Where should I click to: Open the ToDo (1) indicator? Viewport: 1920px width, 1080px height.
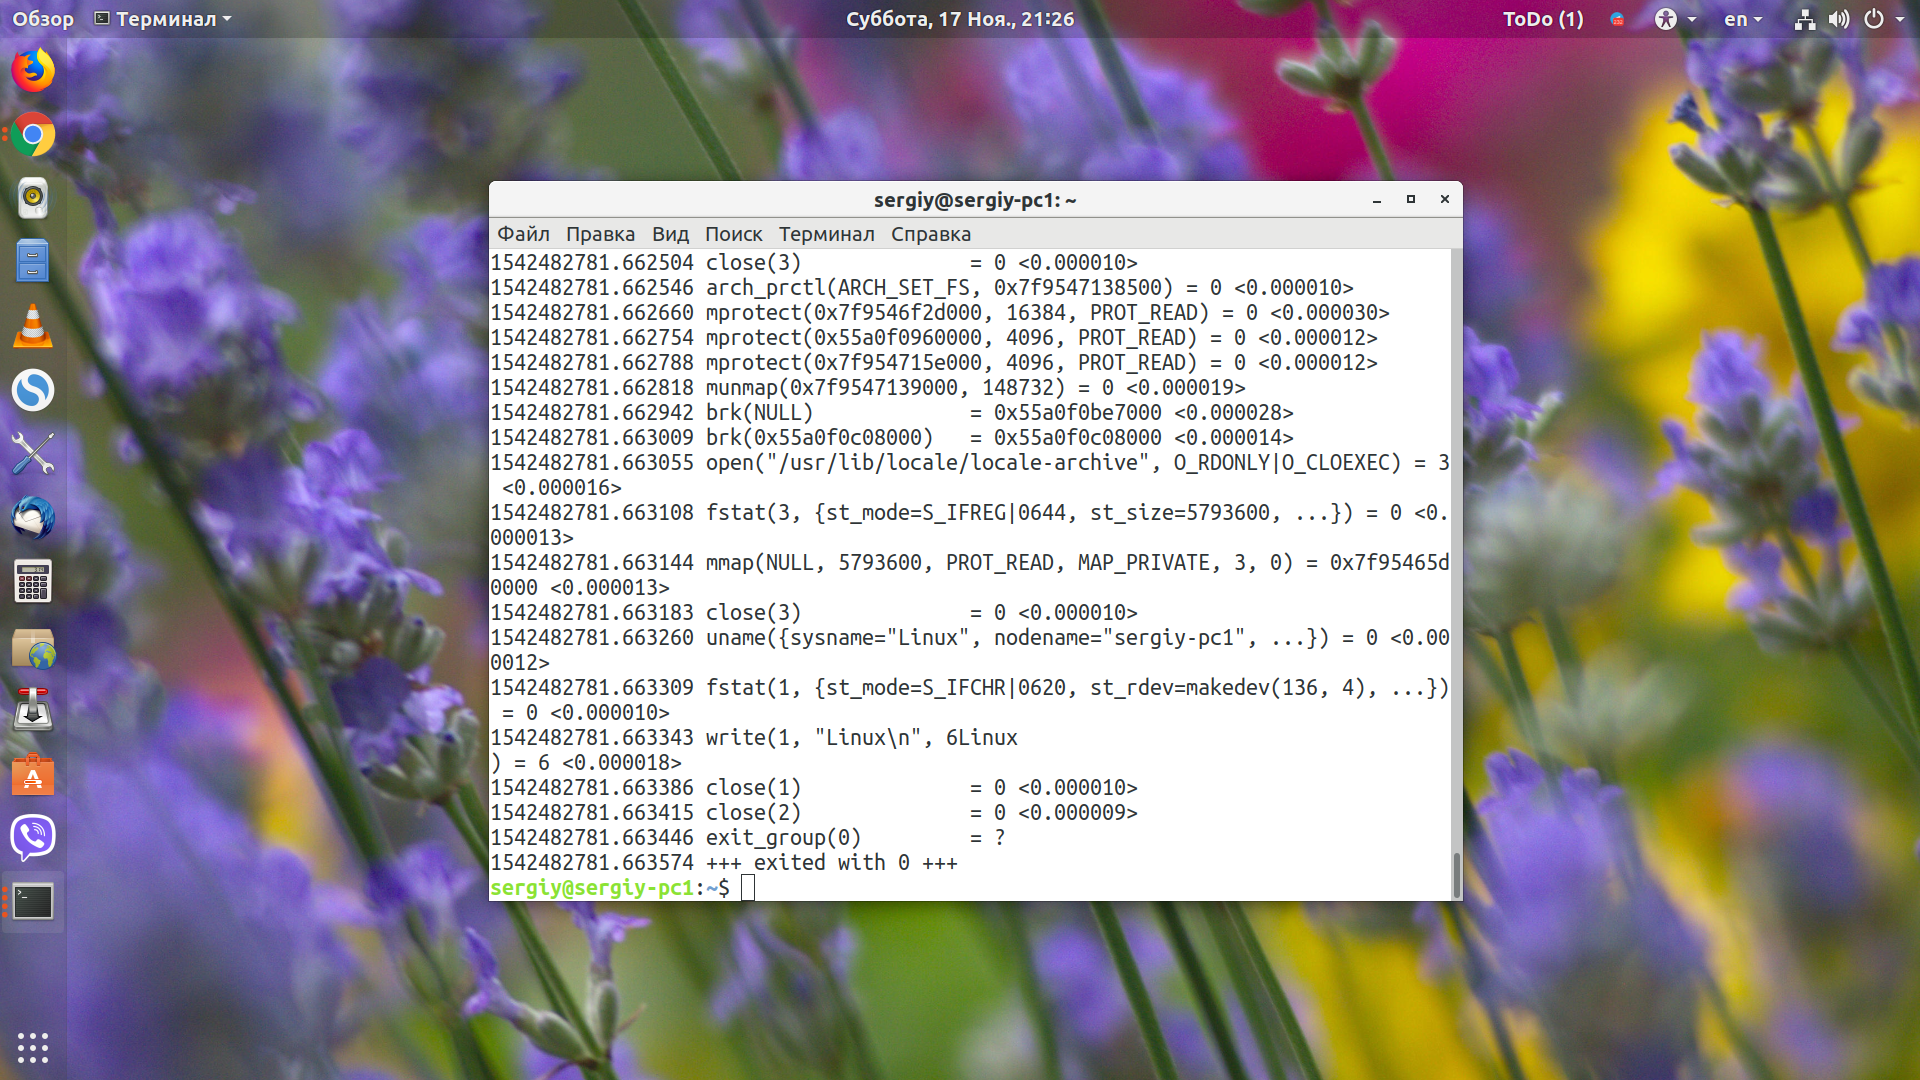[1543, 19]
